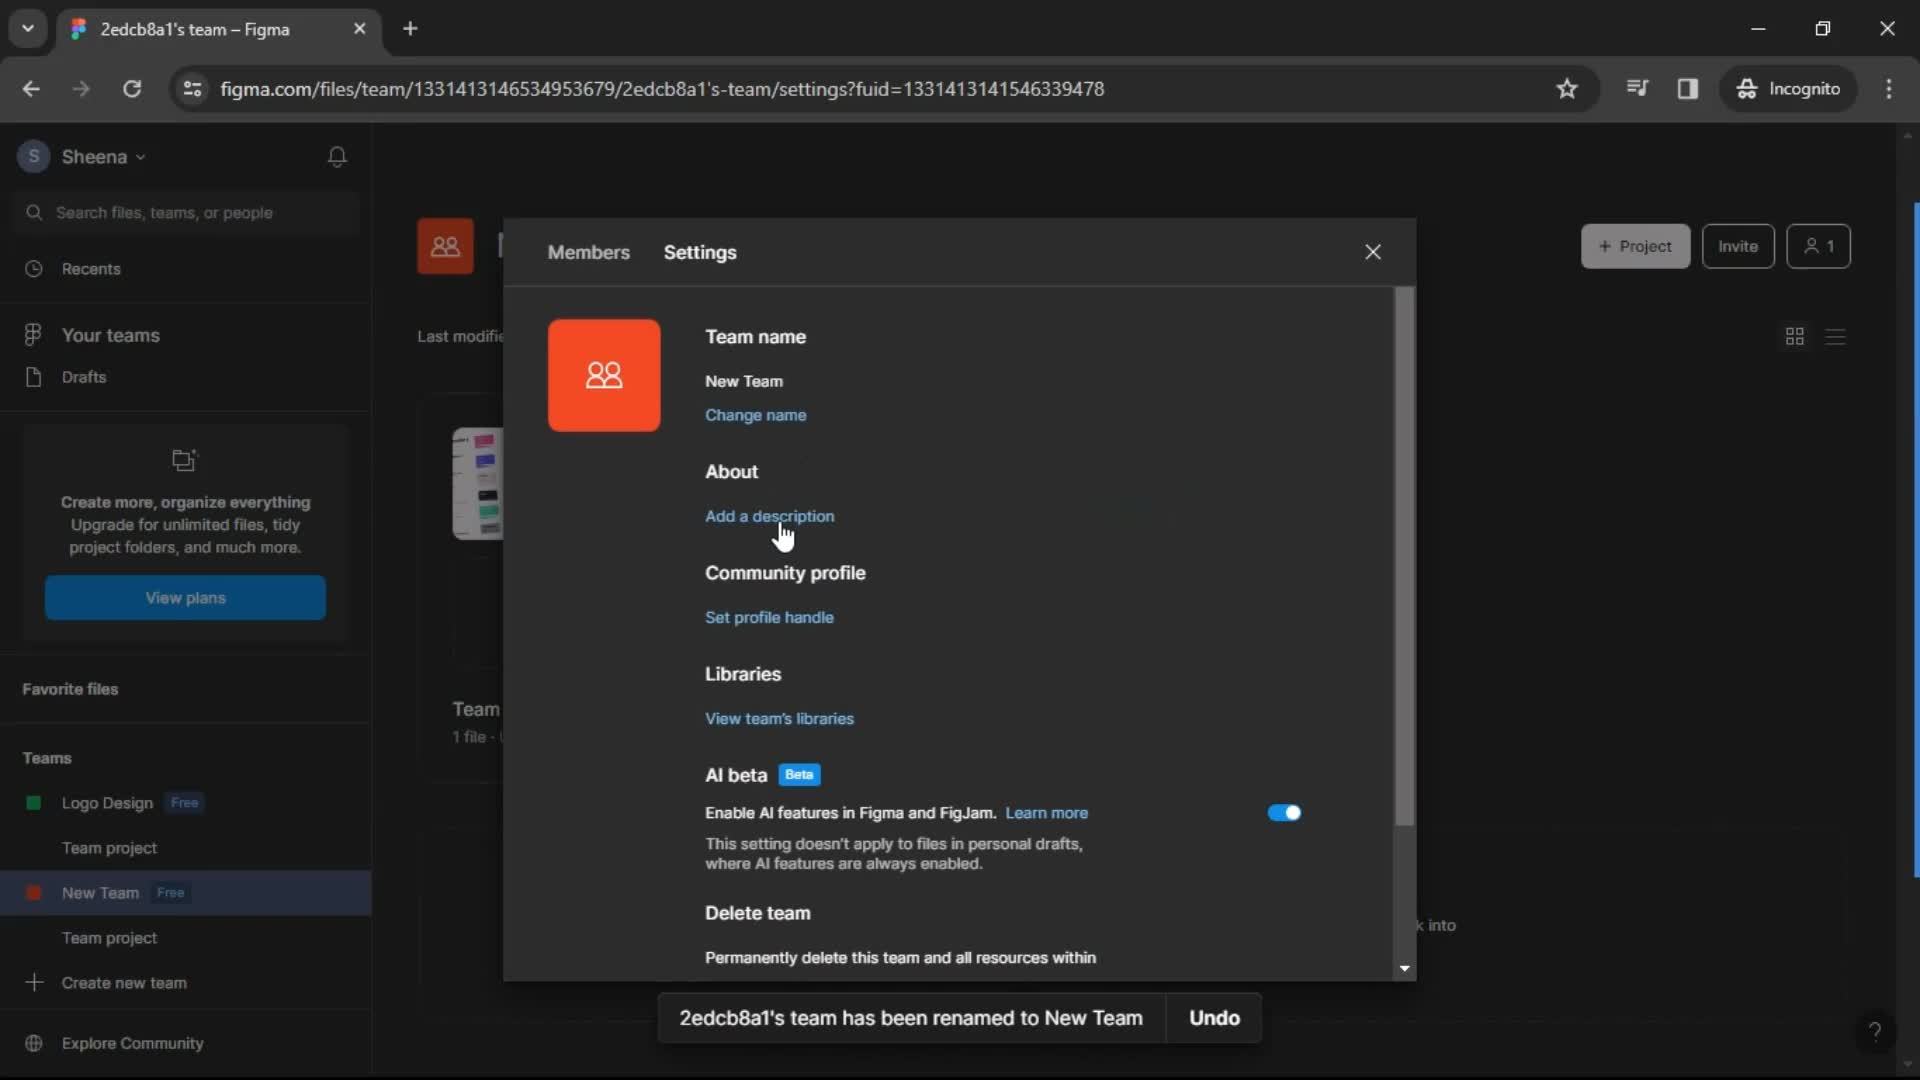Open tab search dropdown

point(28,29)
